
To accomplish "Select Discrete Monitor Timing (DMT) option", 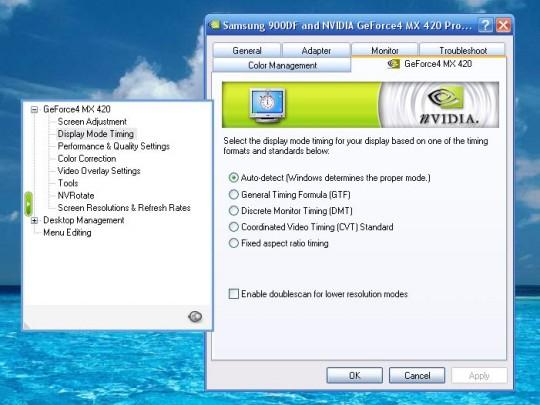I will click(x=233, y=211).
